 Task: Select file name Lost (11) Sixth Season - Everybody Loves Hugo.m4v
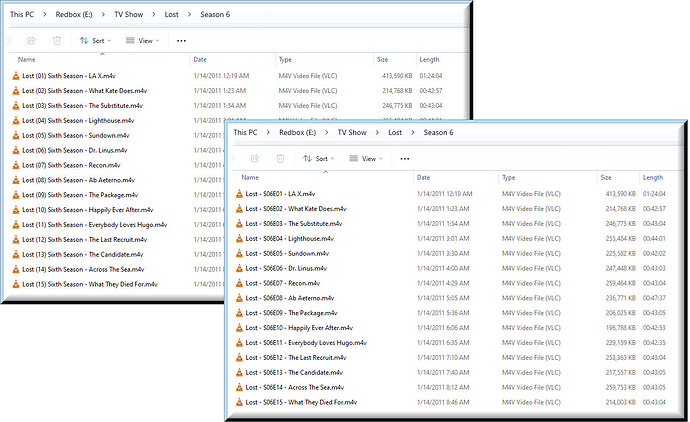[95, 225]
